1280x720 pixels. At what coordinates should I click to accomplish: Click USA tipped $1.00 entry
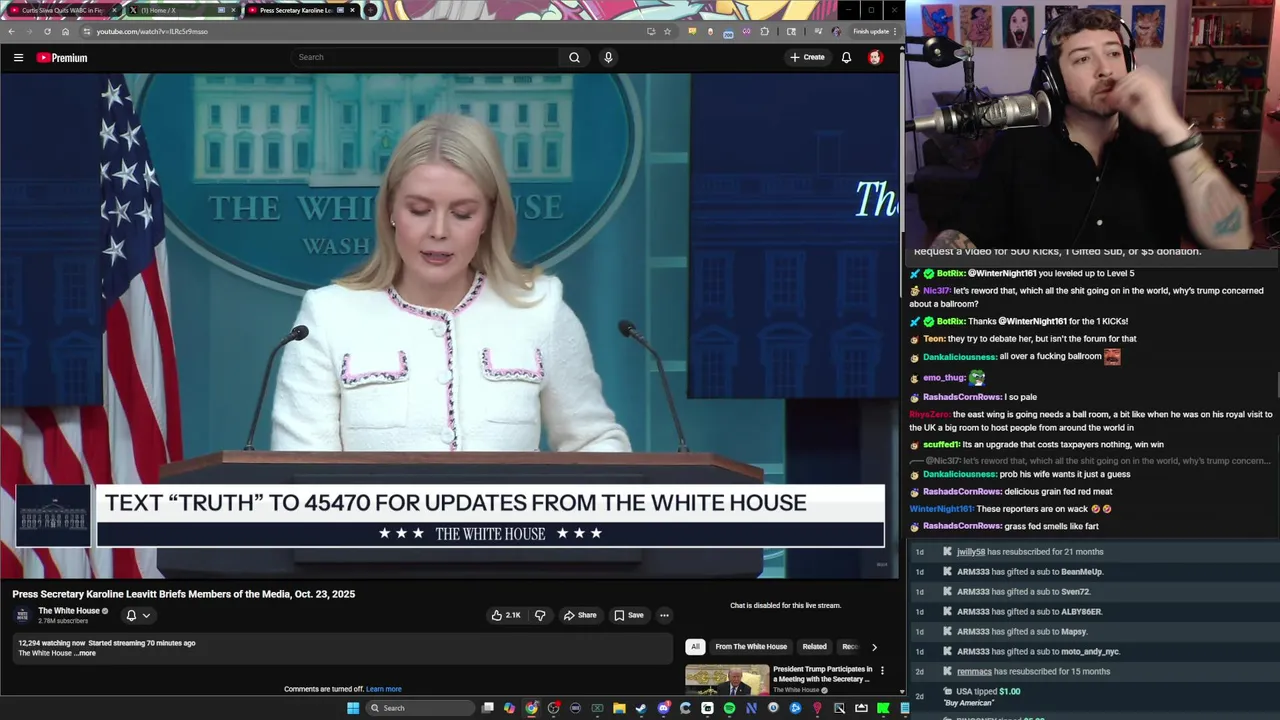tap(988, 692)
